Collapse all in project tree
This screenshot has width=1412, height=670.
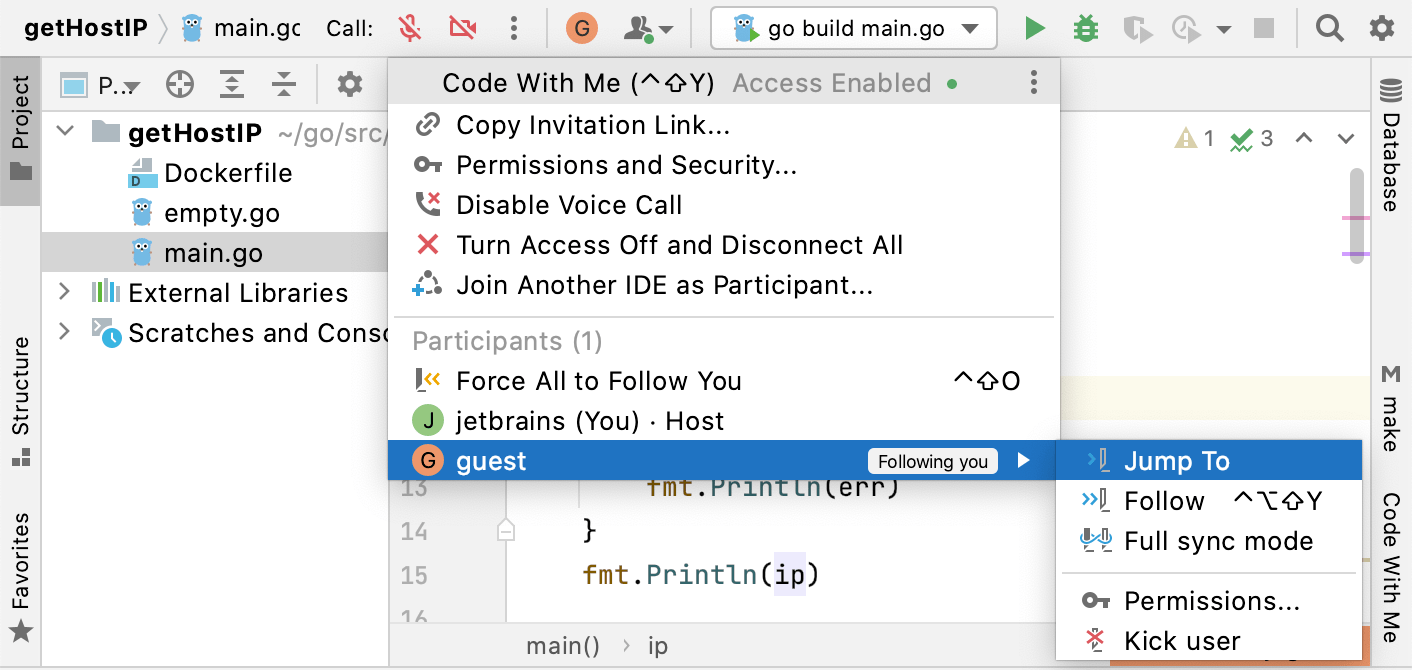tap(284, 85)
